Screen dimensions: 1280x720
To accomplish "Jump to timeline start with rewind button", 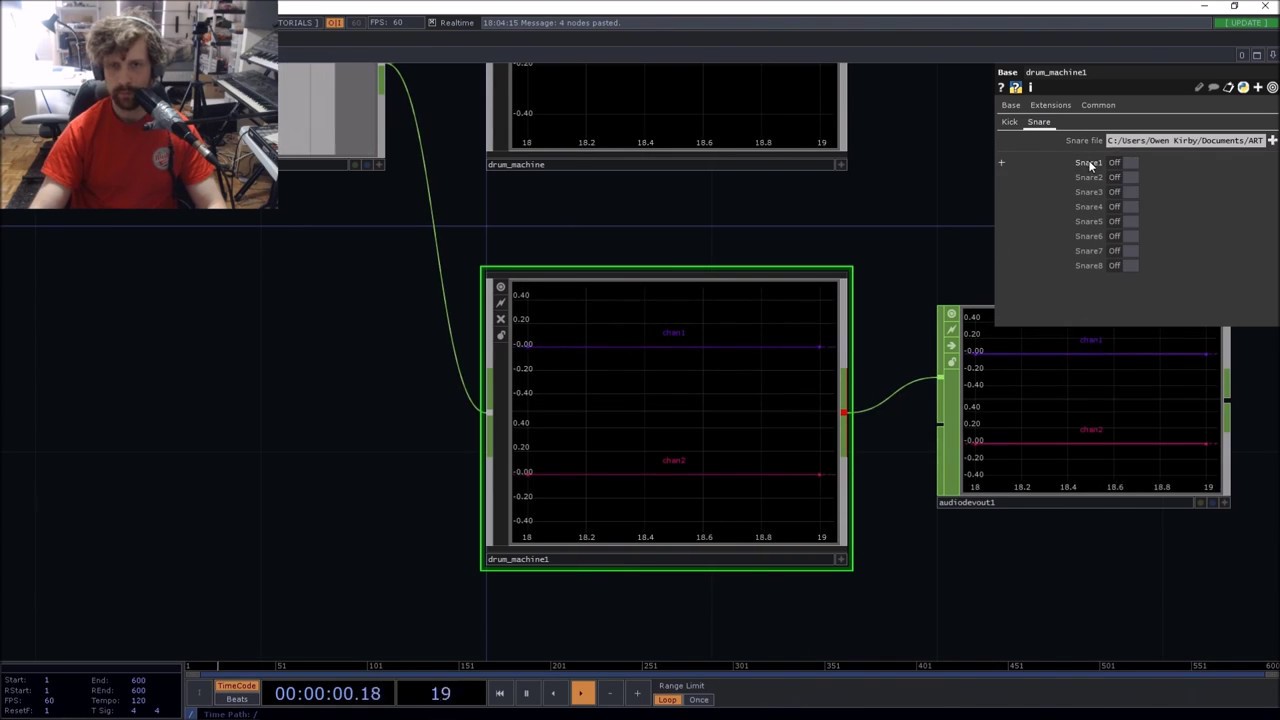I will (499, 693).
